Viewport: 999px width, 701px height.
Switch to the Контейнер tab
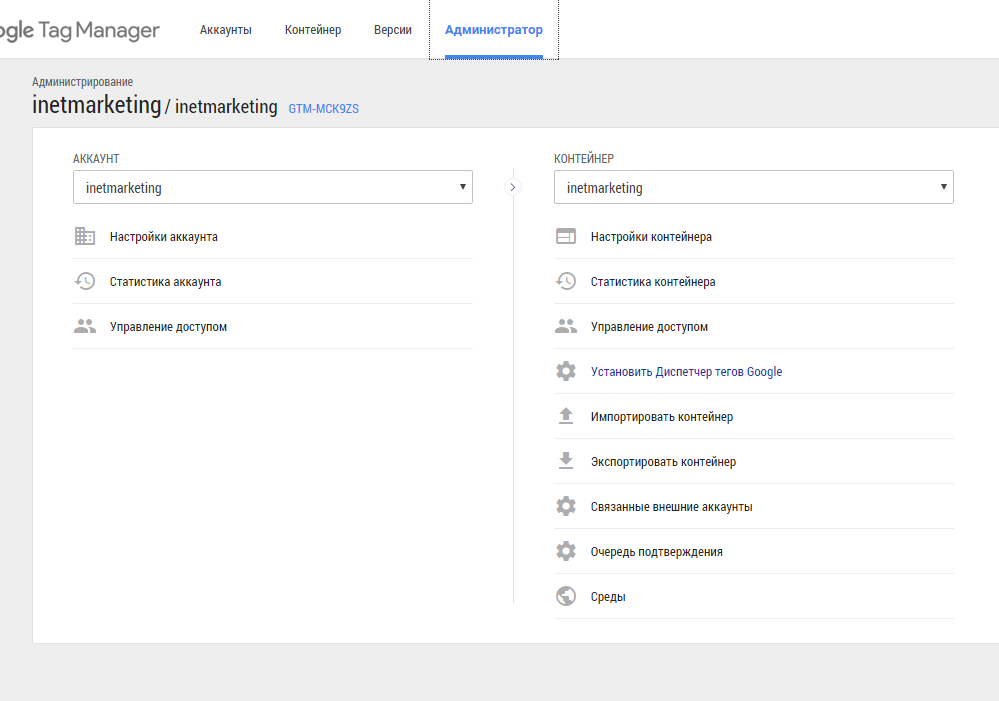pos(313,30)
